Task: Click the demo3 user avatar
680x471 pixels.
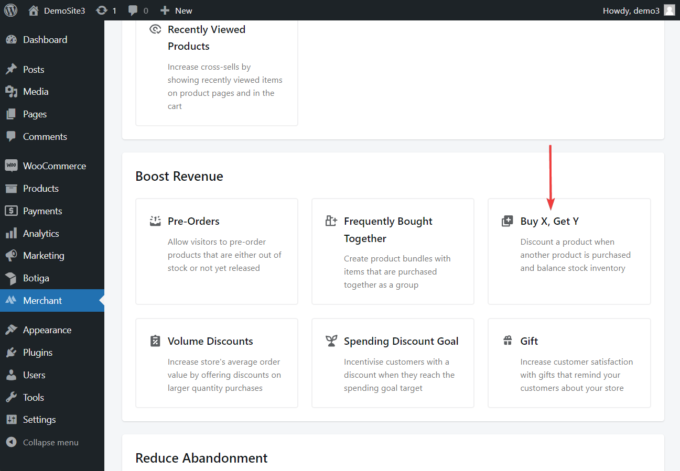Action: (x=670, y=10)
